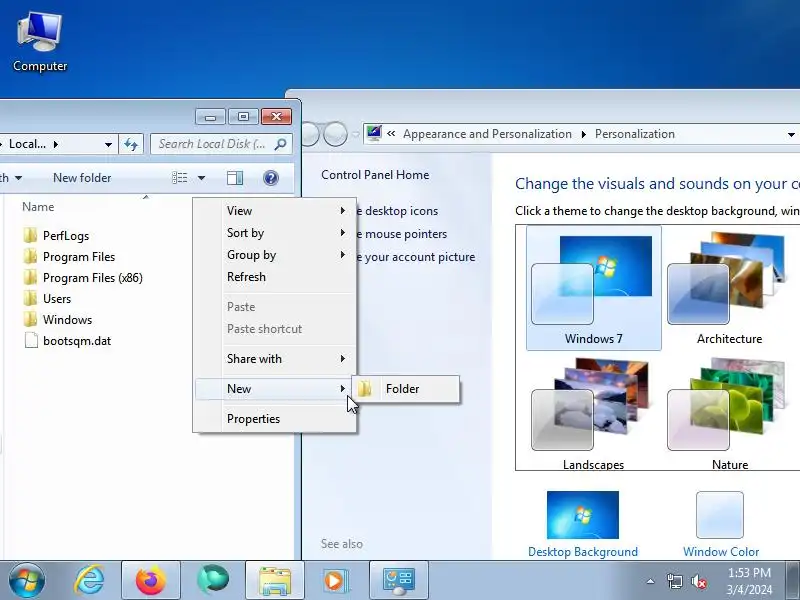Screen dimensions: 800x600
Task: Choose Refresh from the context menu
Action: tap(274, 277)
